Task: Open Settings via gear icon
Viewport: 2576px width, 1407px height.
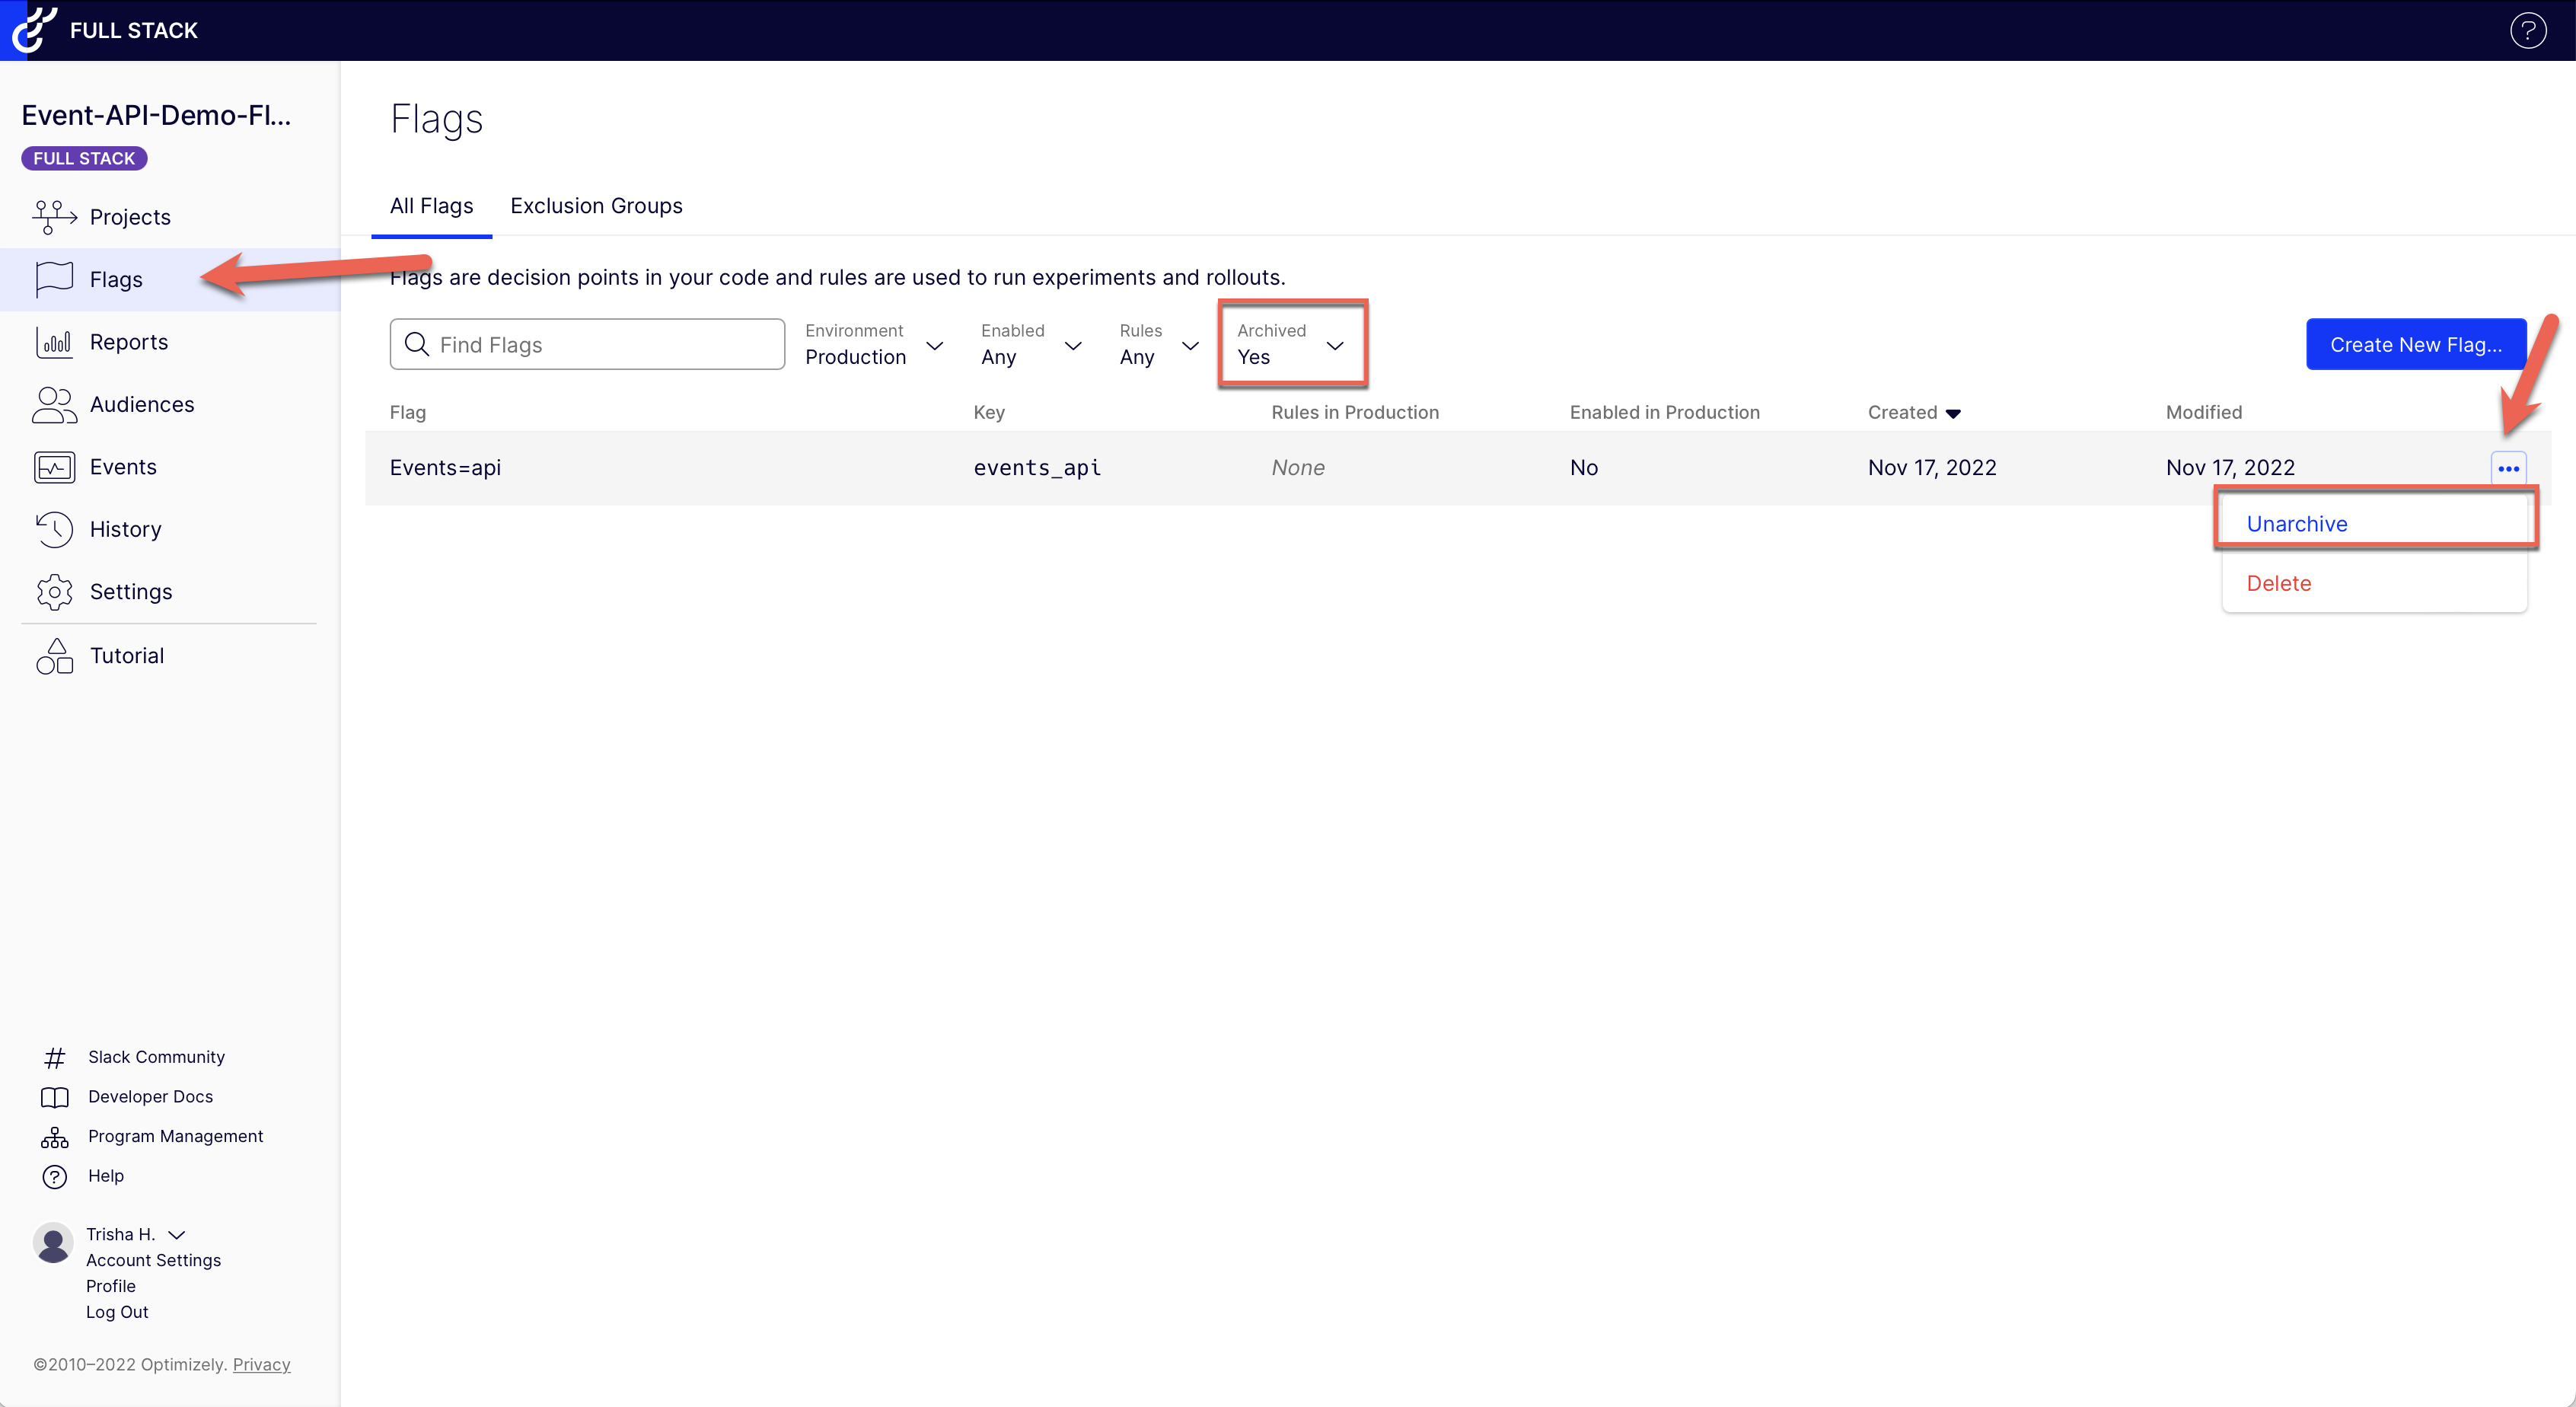Action: tap(54, 592)
